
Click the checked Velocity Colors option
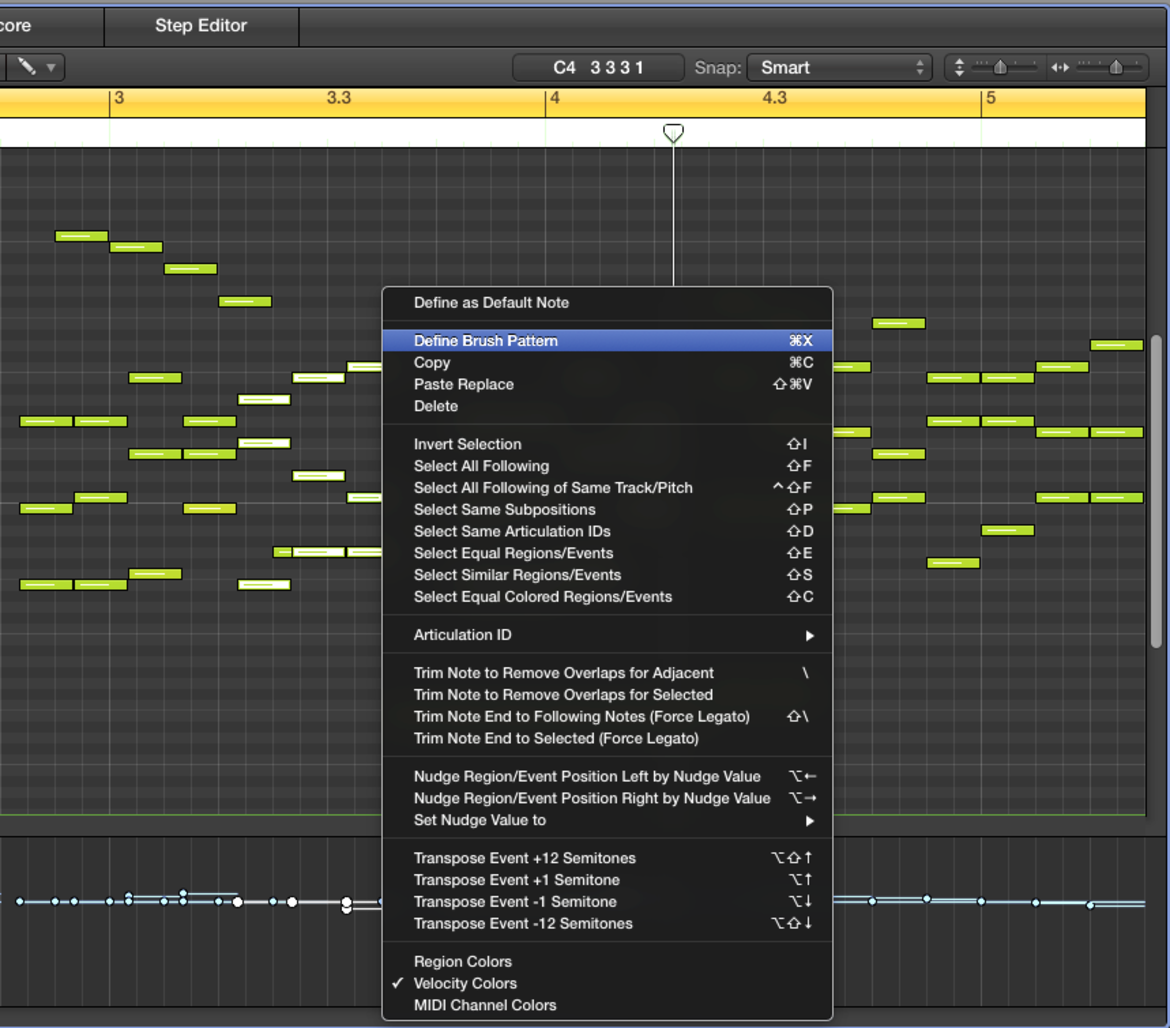[607, 983]
